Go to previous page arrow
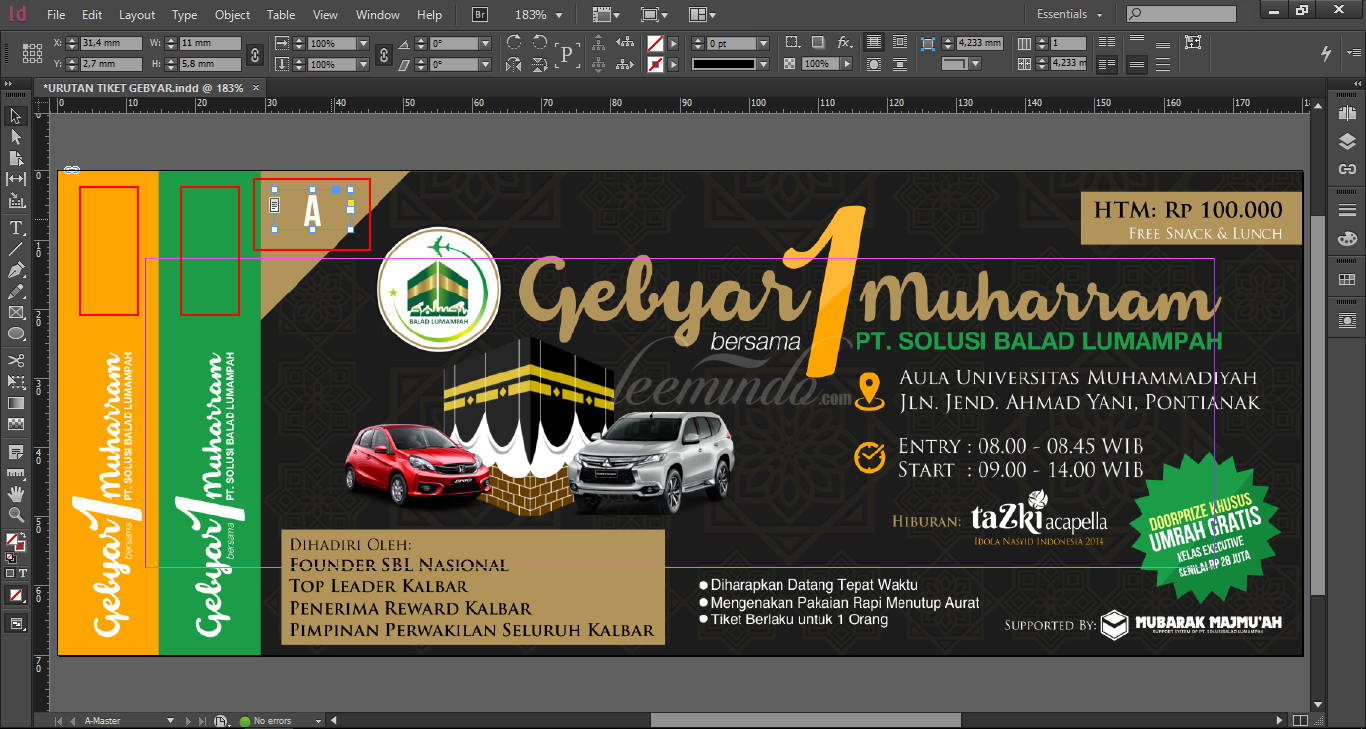Screen dimensions: 1366x729 click(x=72, y=720)
